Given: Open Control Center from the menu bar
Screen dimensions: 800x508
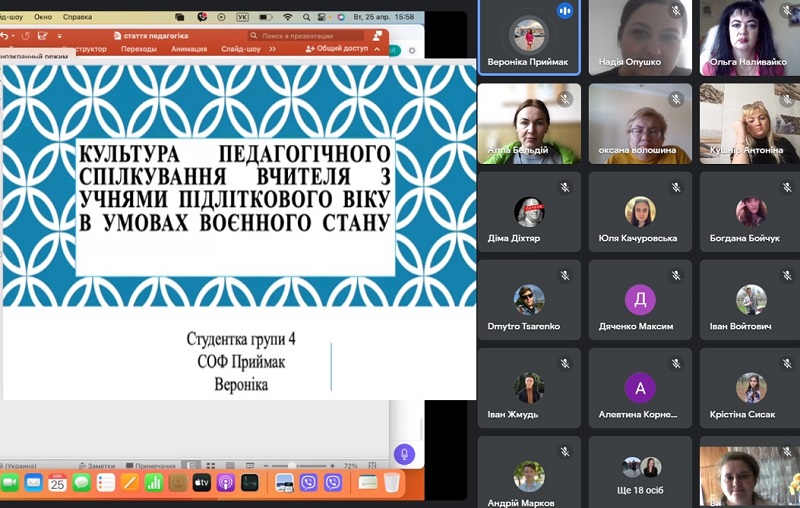Looking at the screenshot, I should pos(321,17).
